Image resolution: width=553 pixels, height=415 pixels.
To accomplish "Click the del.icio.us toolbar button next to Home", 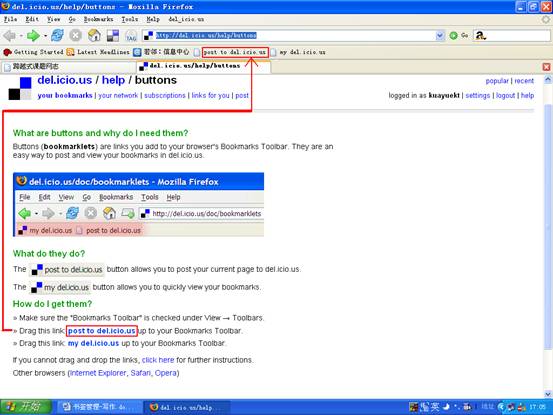I will pos(113,36).
